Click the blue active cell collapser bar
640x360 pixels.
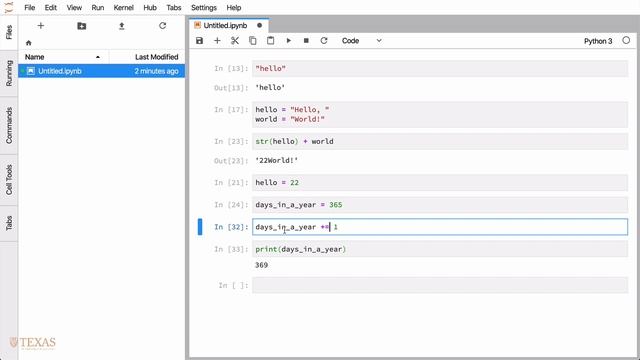click(x=200, y=227)
